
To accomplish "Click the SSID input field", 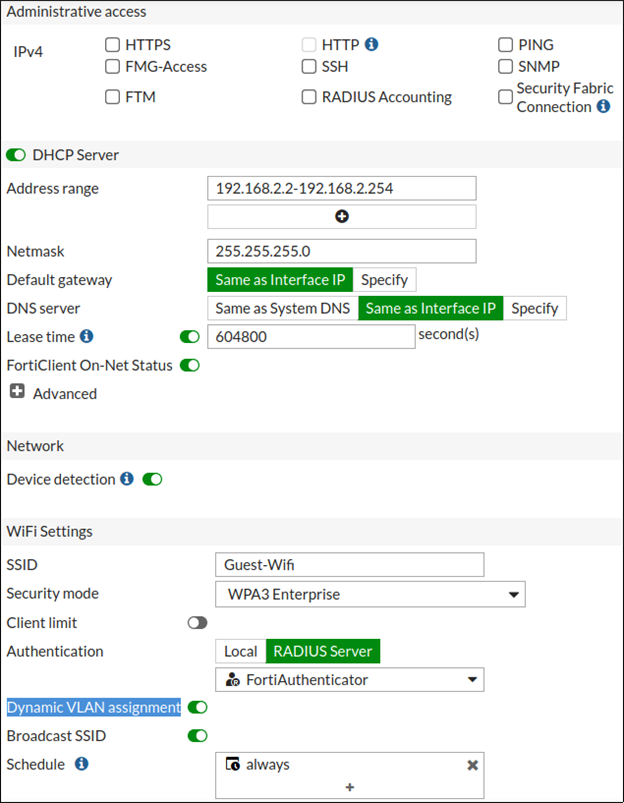I will (x=349, y=565).
